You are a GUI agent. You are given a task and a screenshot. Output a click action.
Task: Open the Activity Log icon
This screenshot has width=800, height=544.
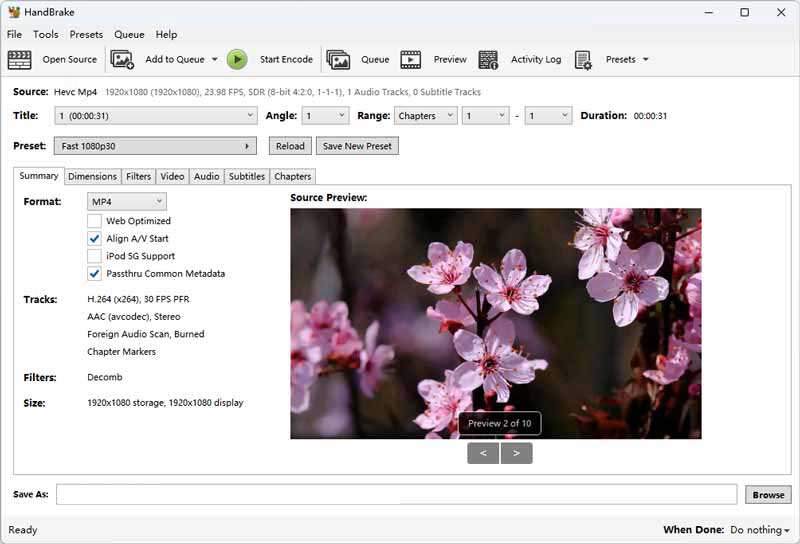coord(488,60)
